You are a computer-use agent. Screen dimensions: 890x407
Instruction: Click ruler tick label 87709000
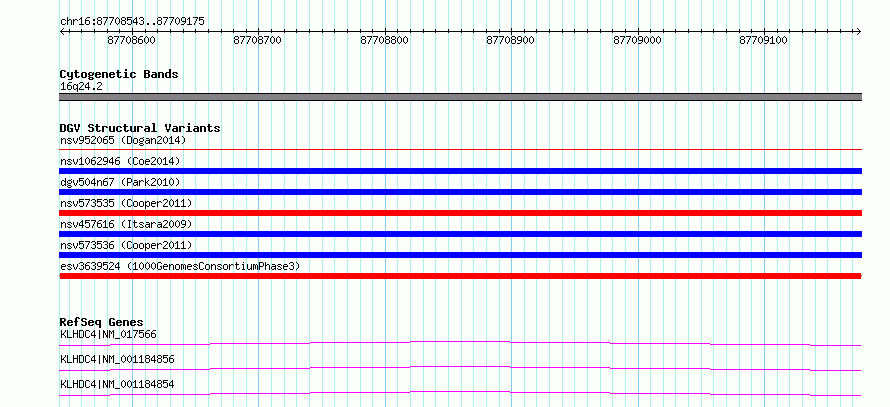point(637,40)
